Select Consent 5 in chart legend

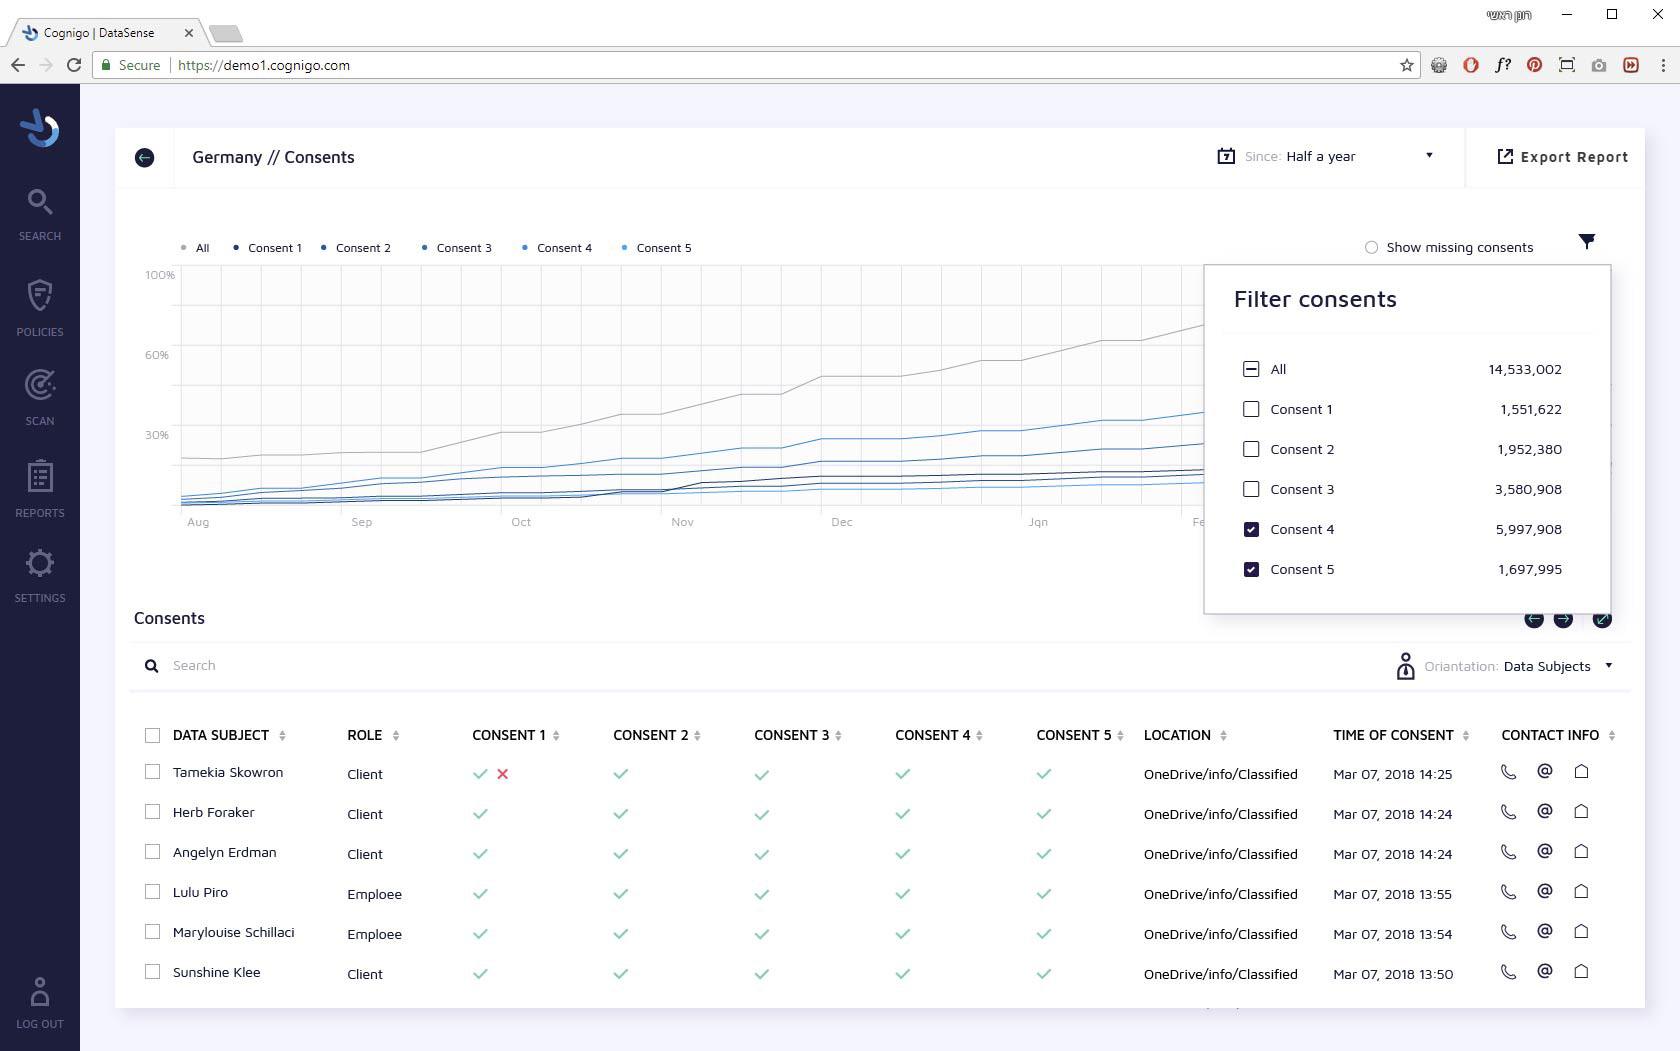(x=657, y=248)
